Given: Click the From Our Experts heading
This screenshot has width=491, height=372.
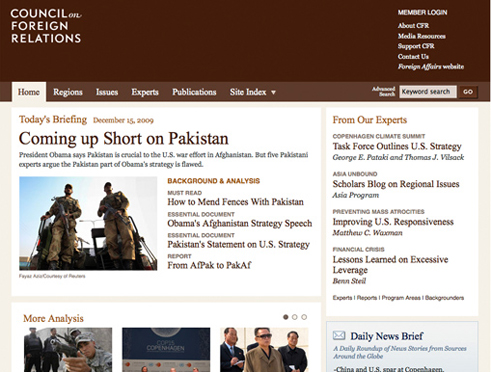Looking at the screenshot, I should point(370,120).
